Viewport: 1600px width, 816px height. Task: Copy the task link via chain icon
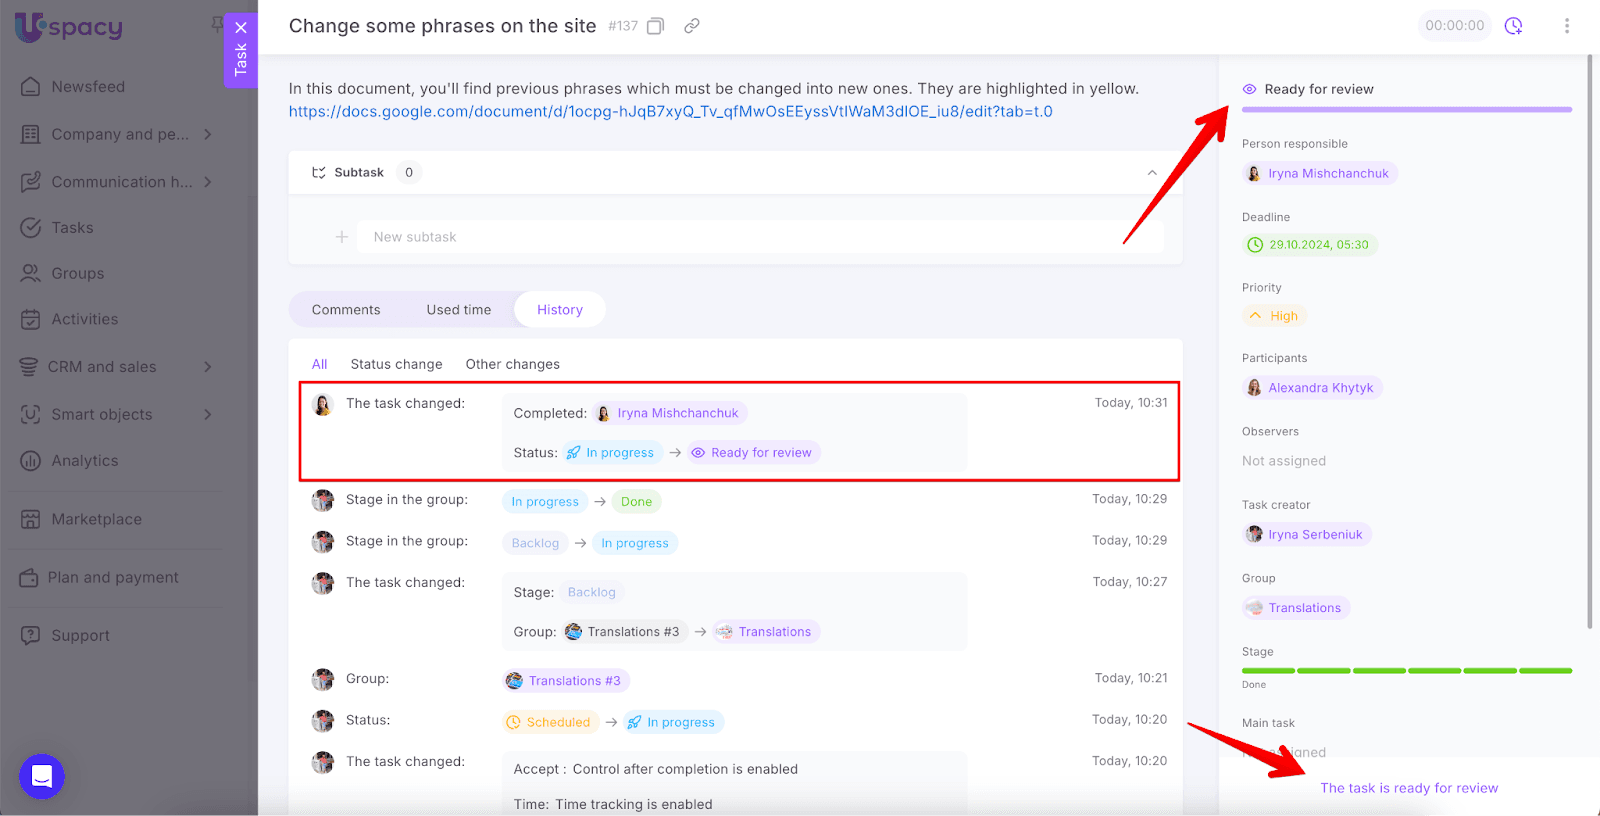pyautogui.click(x=691, y=26)
